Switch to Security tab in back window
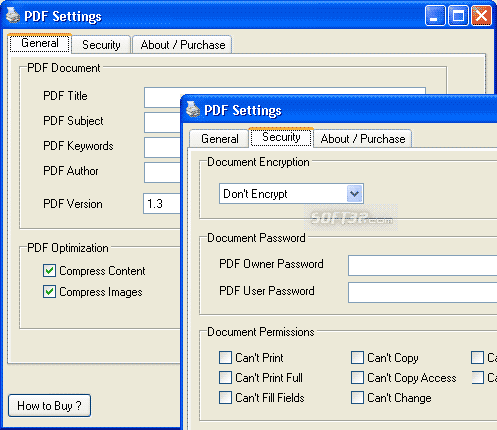The image size is (497, 430). click(101, 45)
